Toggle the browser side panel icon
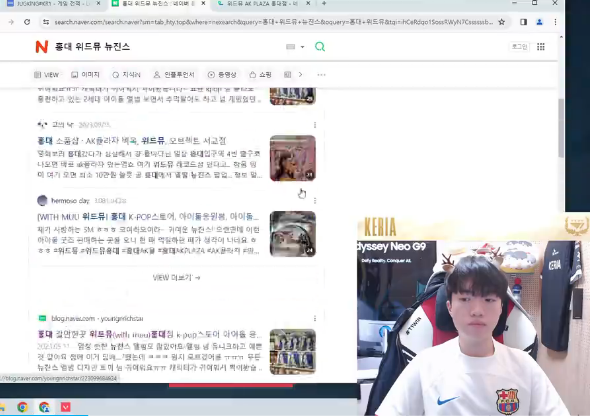 [x=523, y=22]
